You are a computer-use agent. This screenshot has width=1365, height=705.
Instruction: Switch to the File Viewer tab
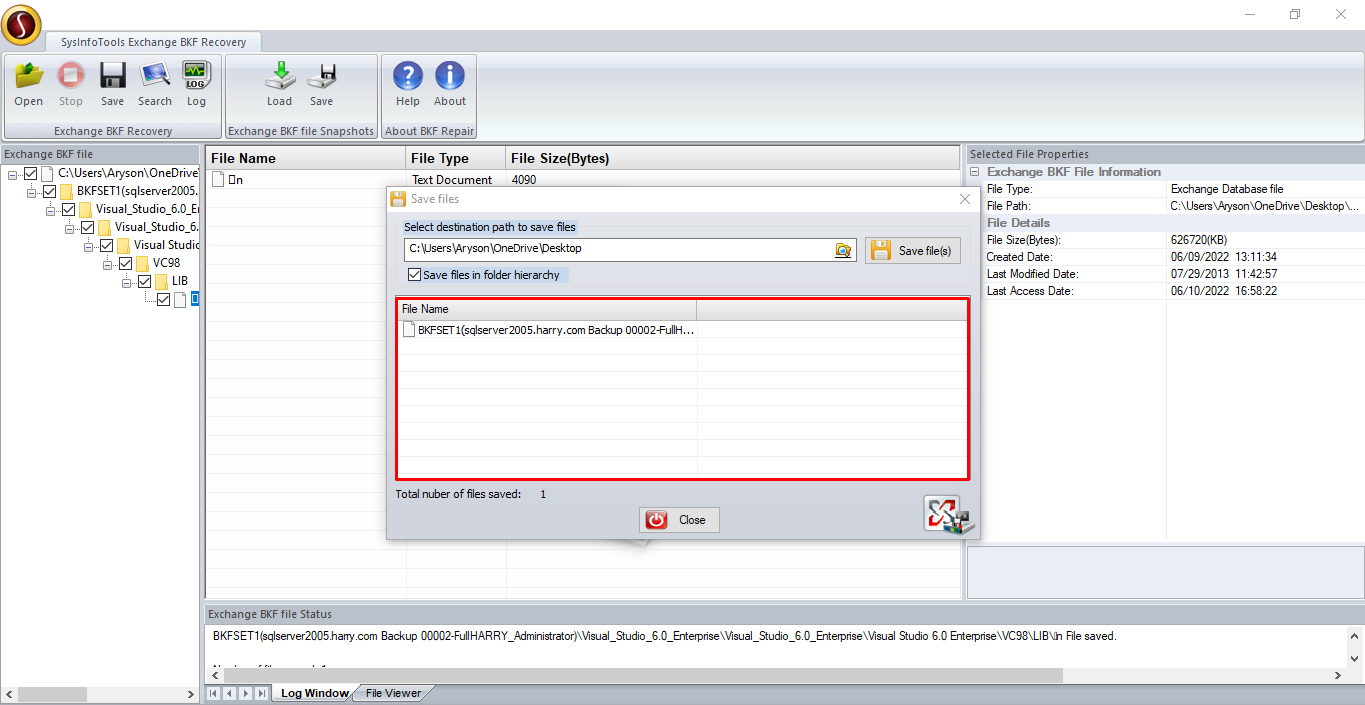[393, 693]
